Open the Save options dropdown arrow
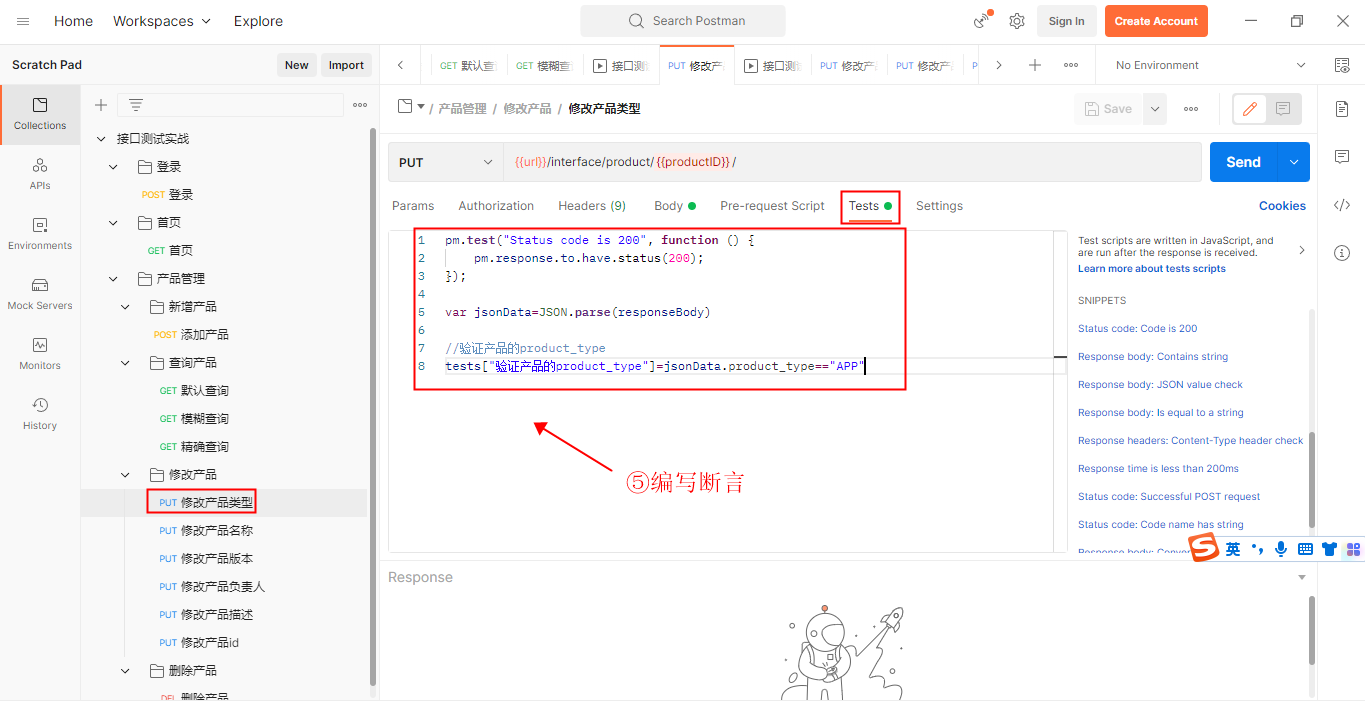The height and width of the screenshot is (704, 1365). coord(1155,109)
